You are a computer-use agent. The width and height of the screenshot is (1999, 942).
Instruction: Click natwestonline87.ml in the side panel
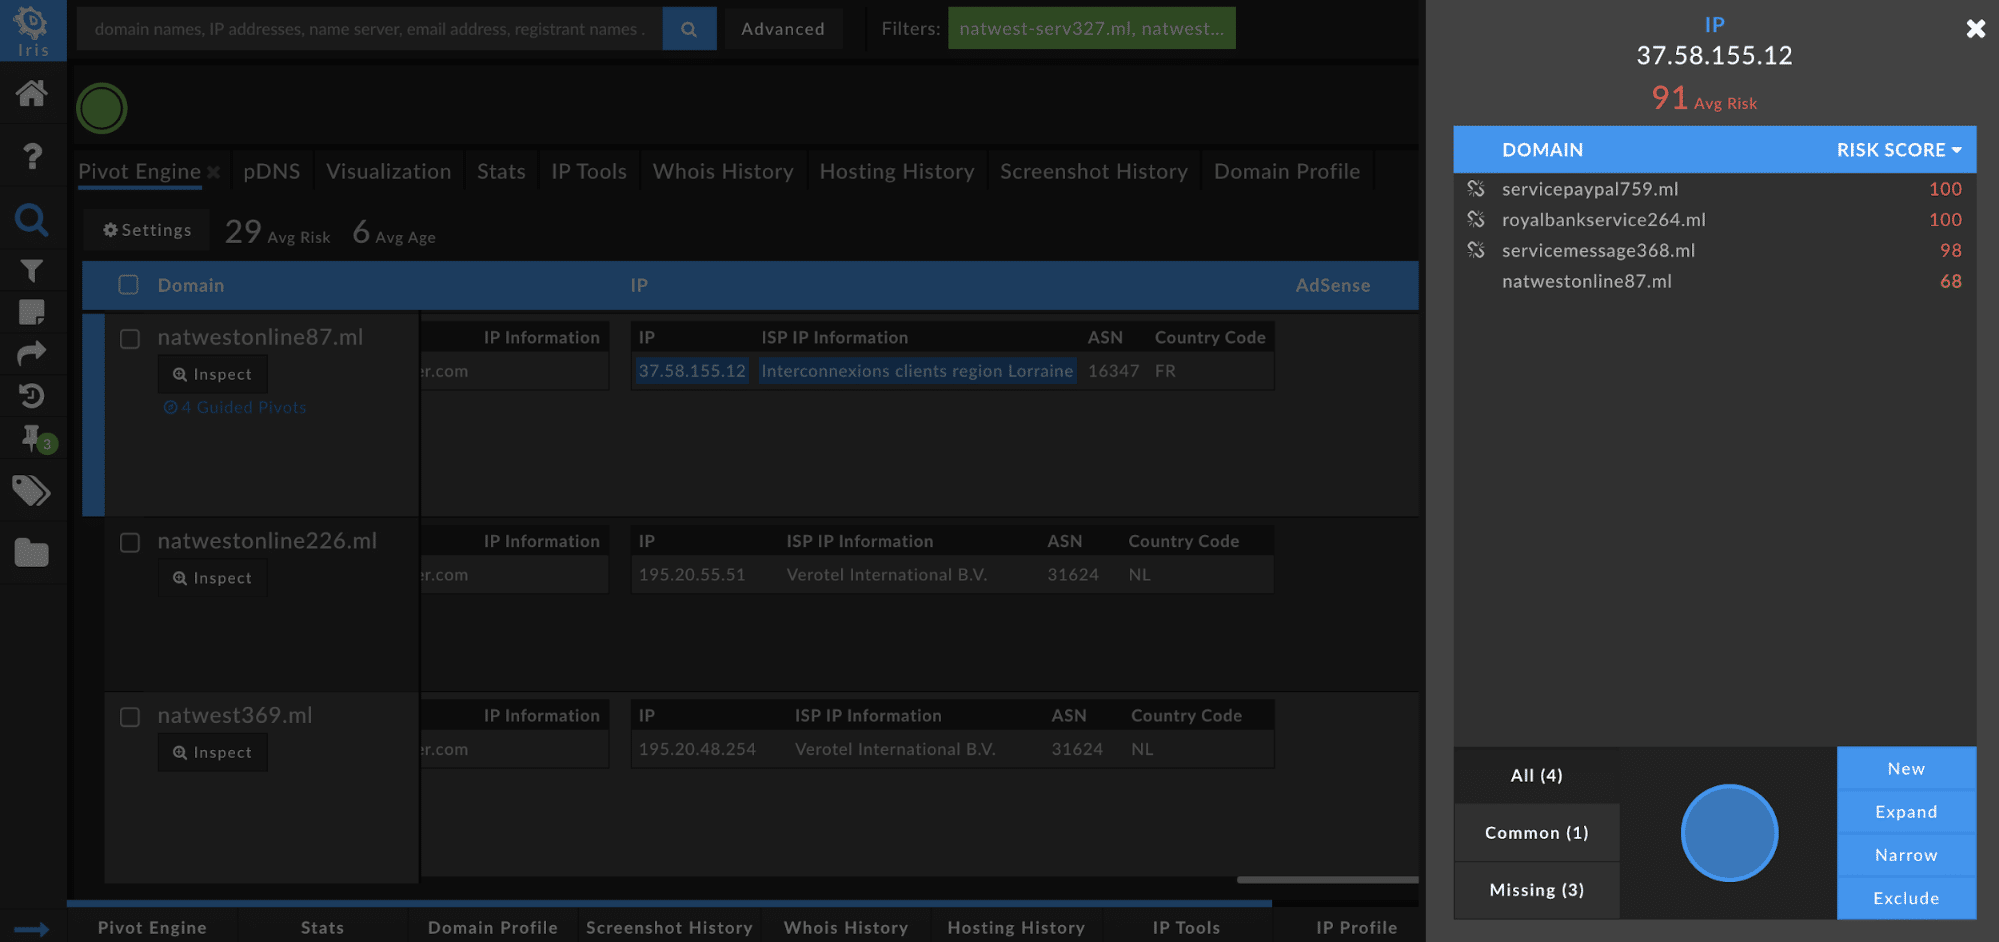tap(1586, 282)
